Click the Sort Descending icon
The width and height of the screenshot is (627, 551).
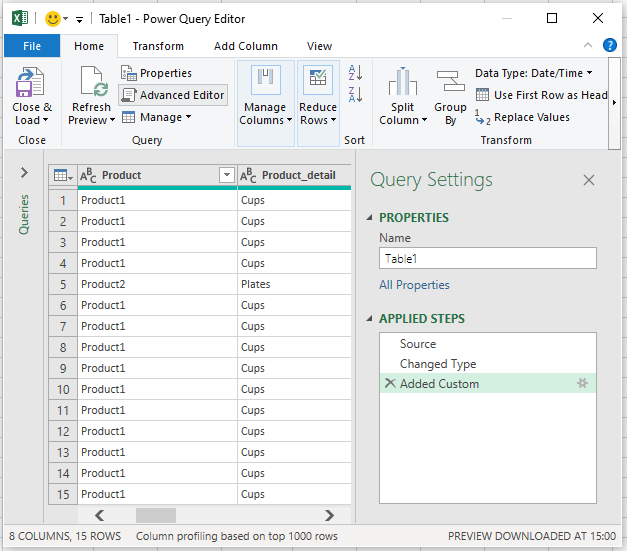point(354,94)
